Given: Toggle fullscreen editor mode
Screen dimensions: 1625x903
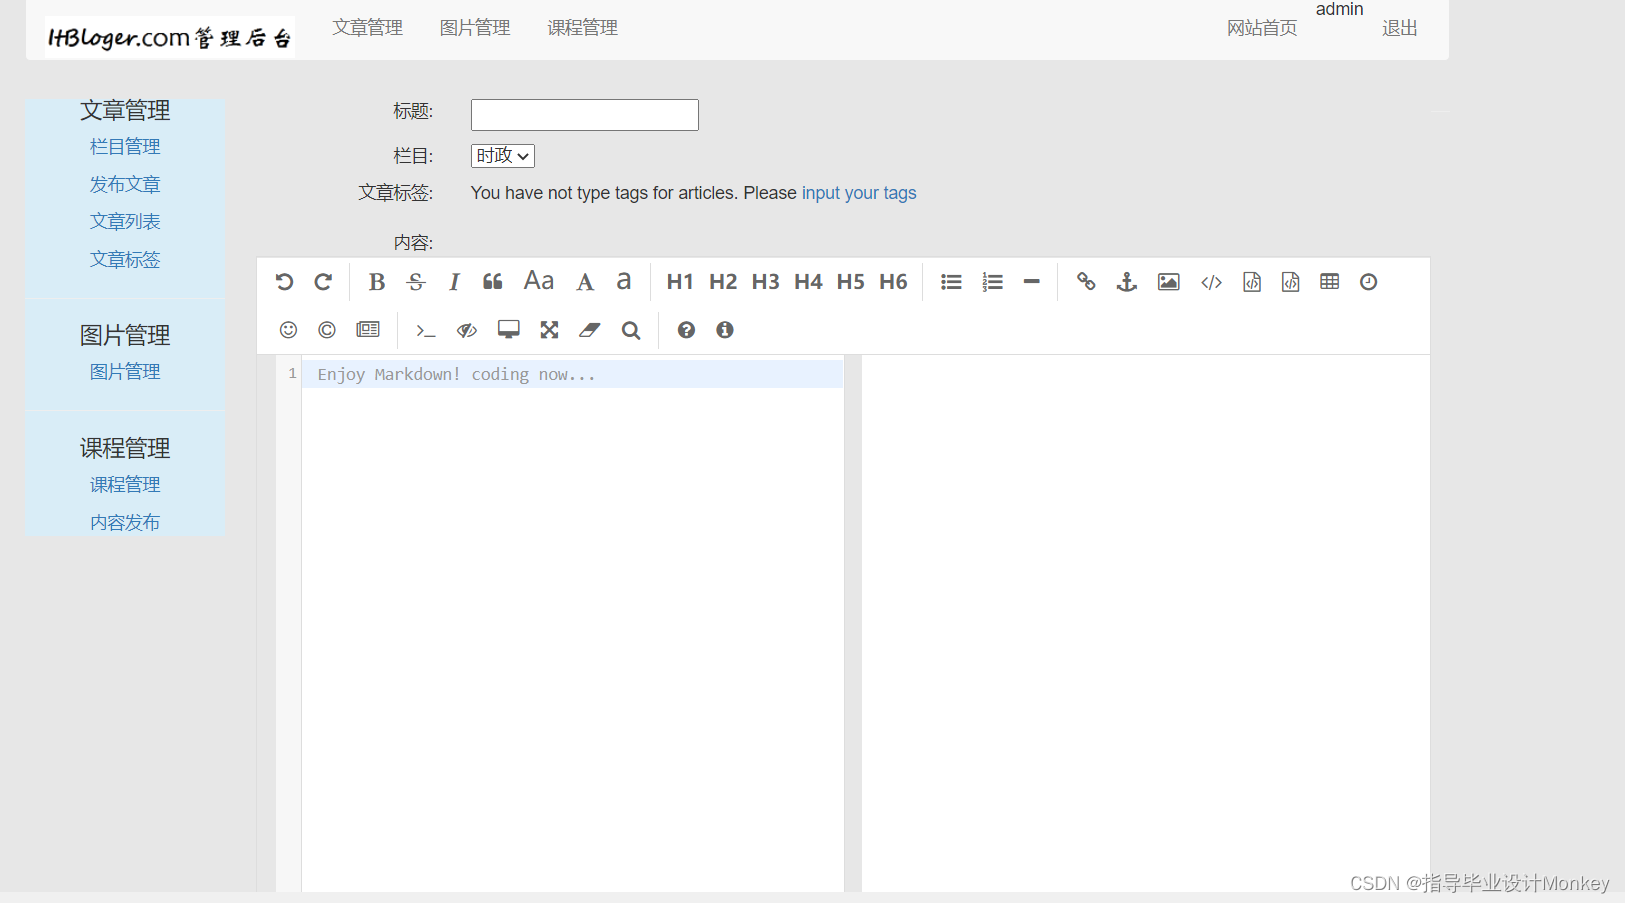Looking at the screenshot, I should [x=549, y=330].
